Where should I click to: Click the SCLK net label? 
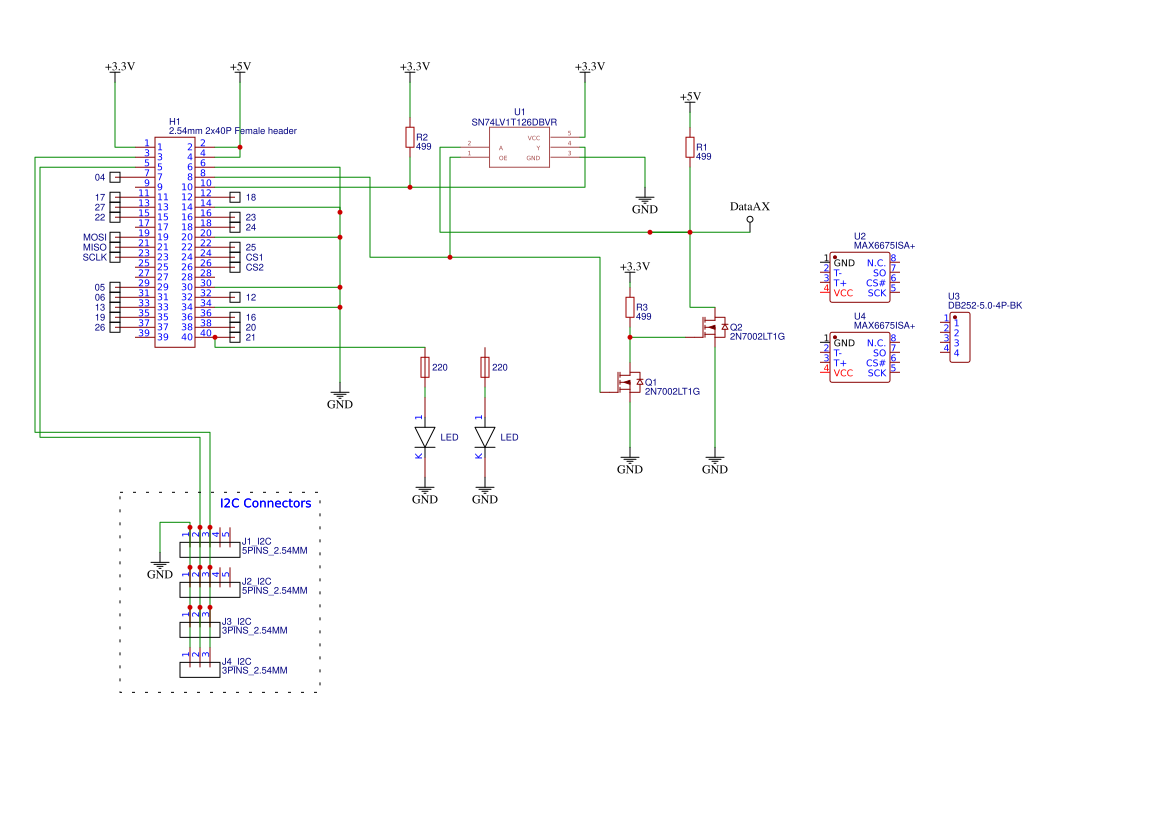tap(95, 257)
